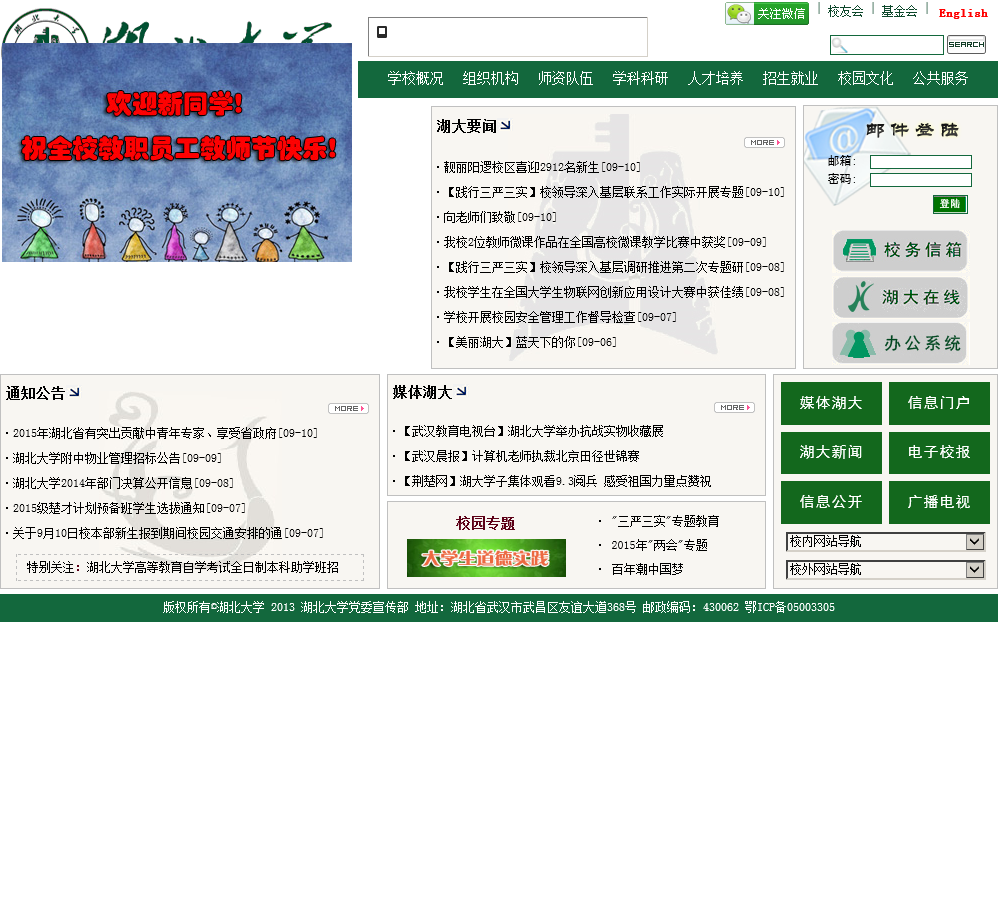Open the 公共服务 menu
The height and width of the screenshot is (907, 998).
[x=941, y=79]
